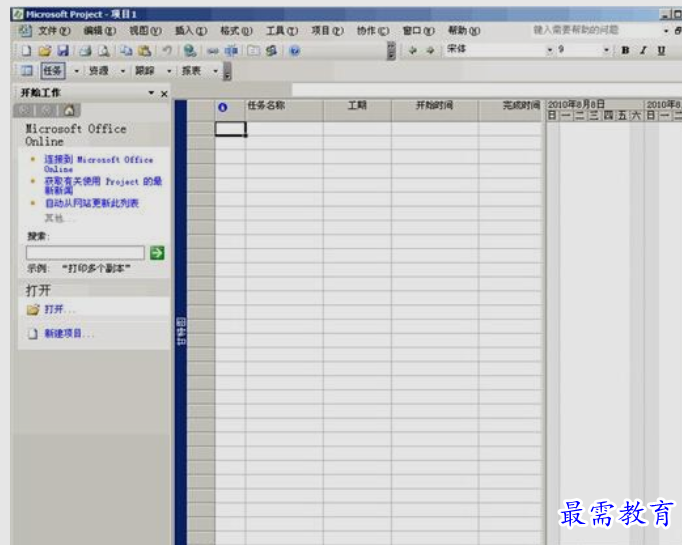Open the 帮助 menu
682x545 pixels.
pyautogui.click(x=464, y=31)
